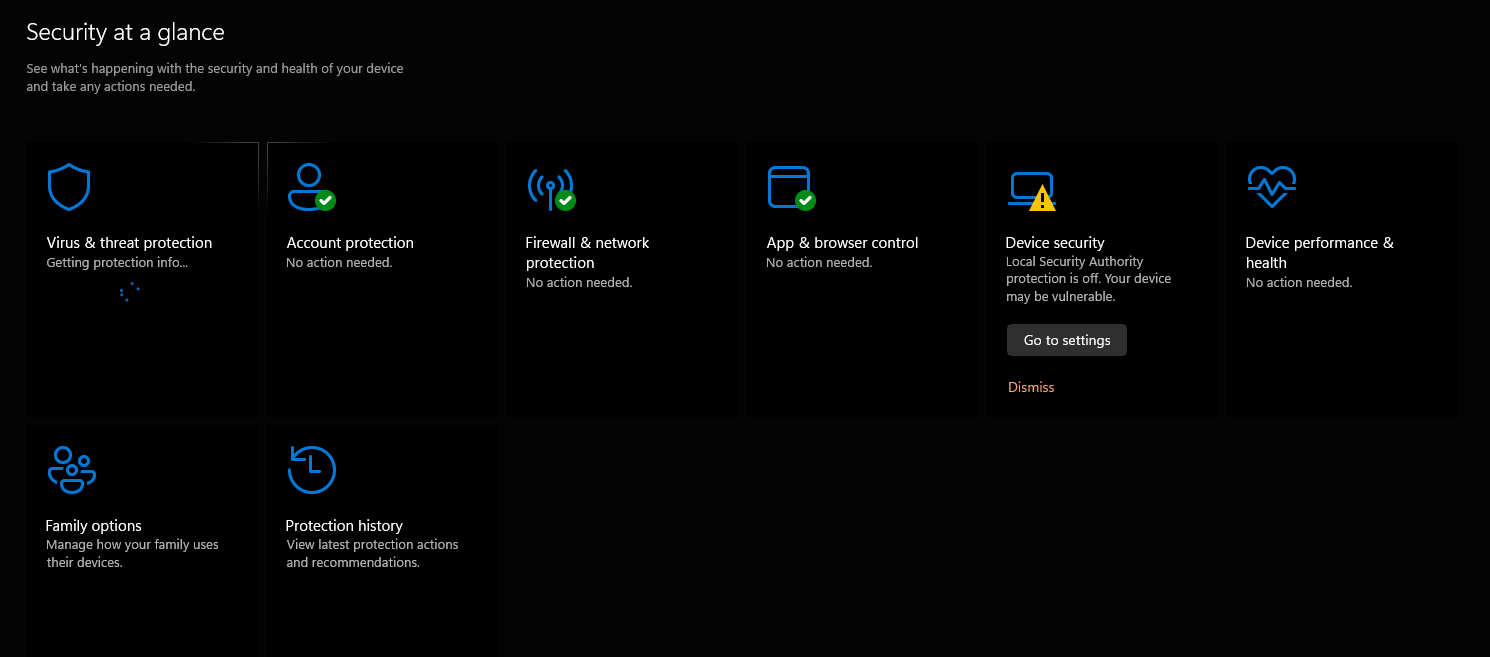The width and height of the screenshot is (1490, 657).
Task: Click 'No action needed.' under Firewall & network protection
Action: tap(579, 283)
